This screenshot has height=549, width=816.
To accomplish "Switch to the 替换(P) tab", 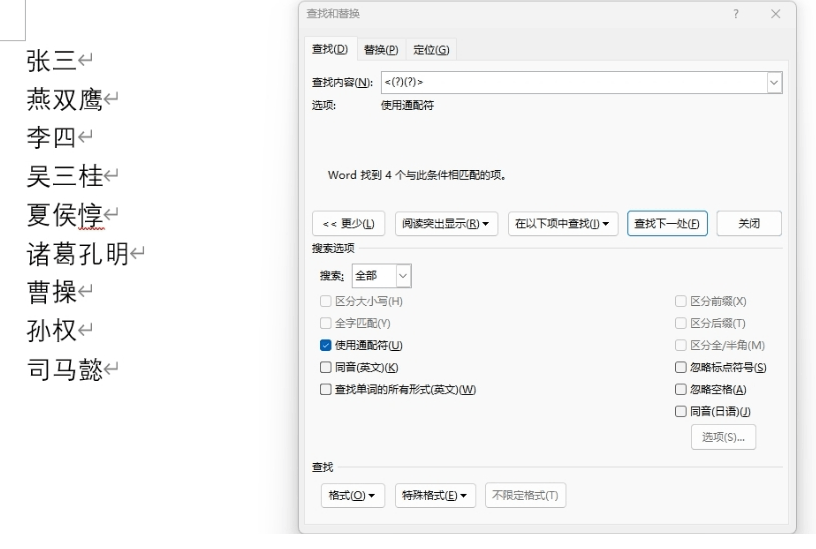I will [381, 50].
